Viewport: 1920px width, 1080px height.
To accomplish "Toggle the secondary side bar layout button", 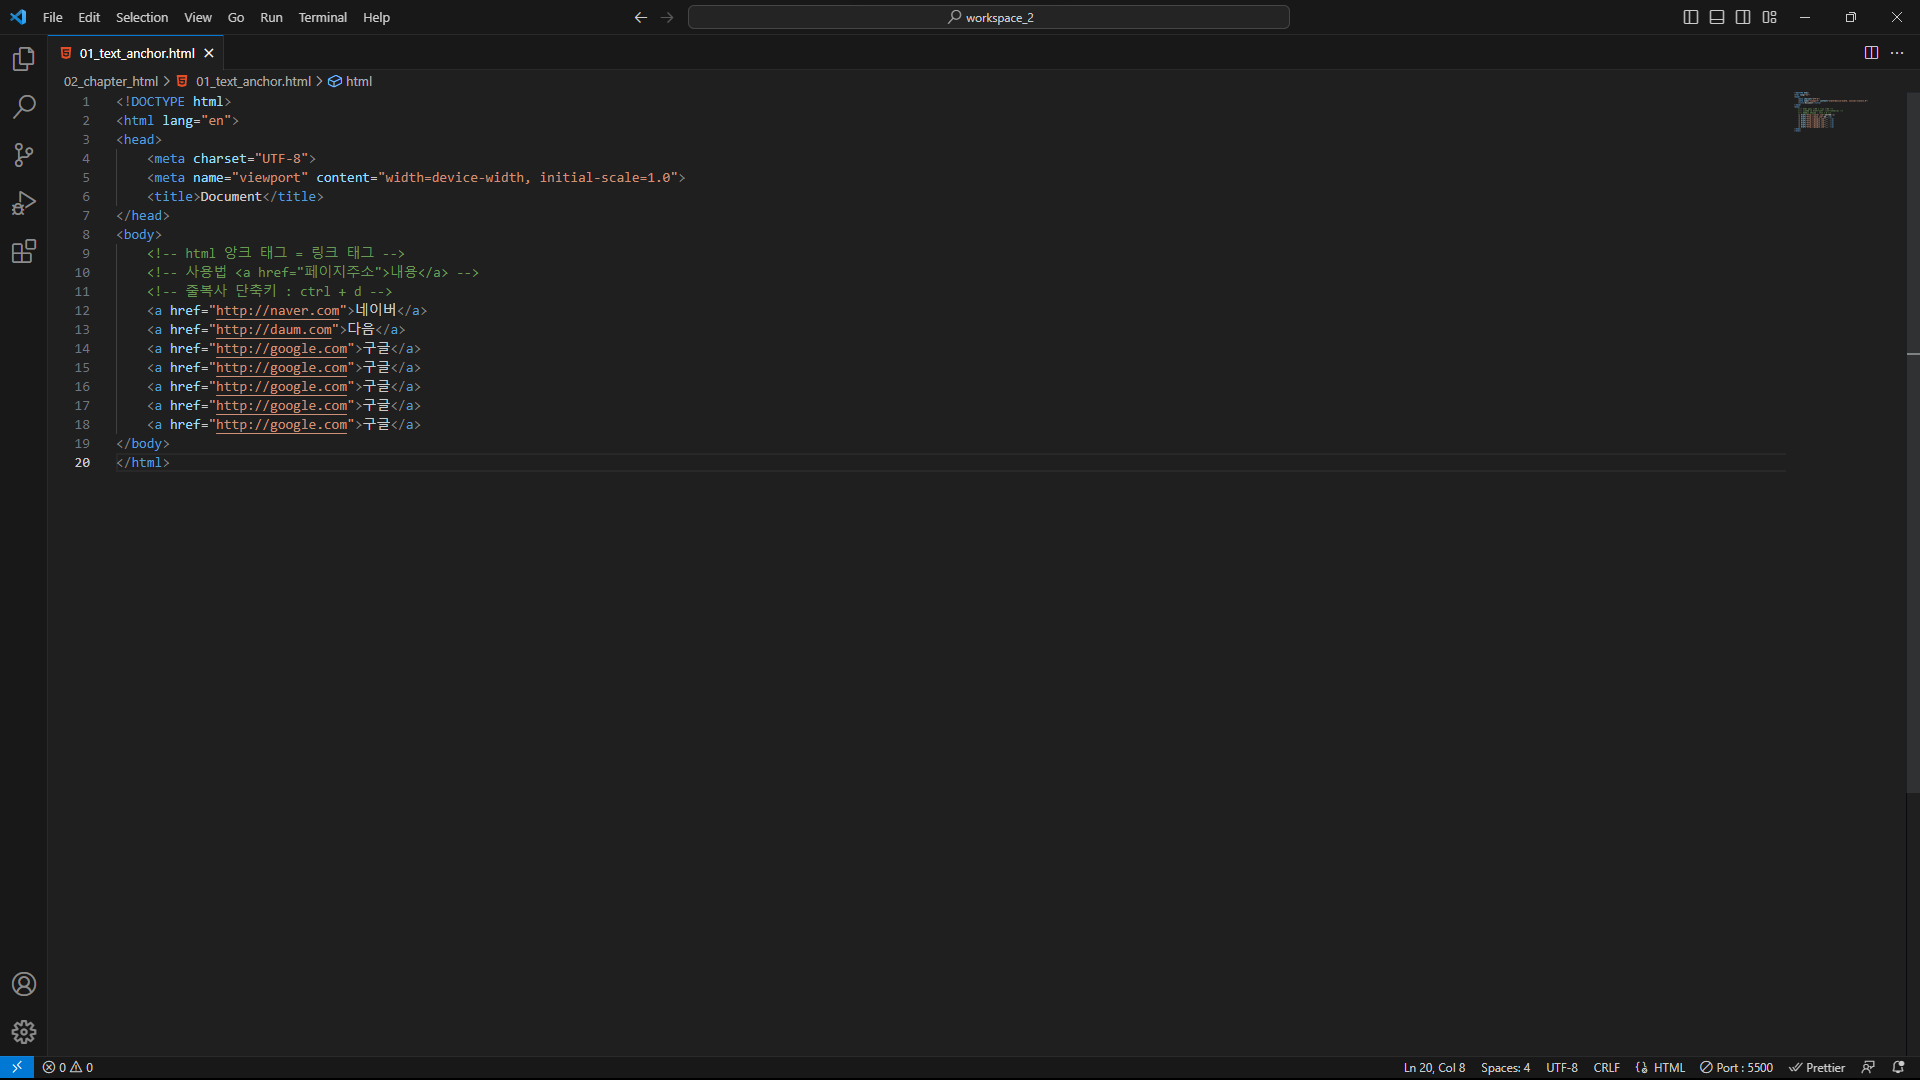I will tap(1743, 17).
